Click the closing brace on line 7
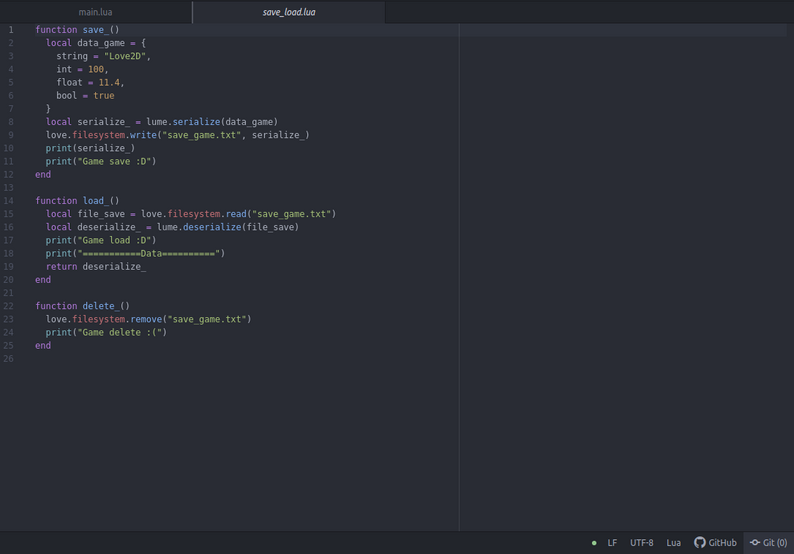794x554 pixels. pos(48,109)
